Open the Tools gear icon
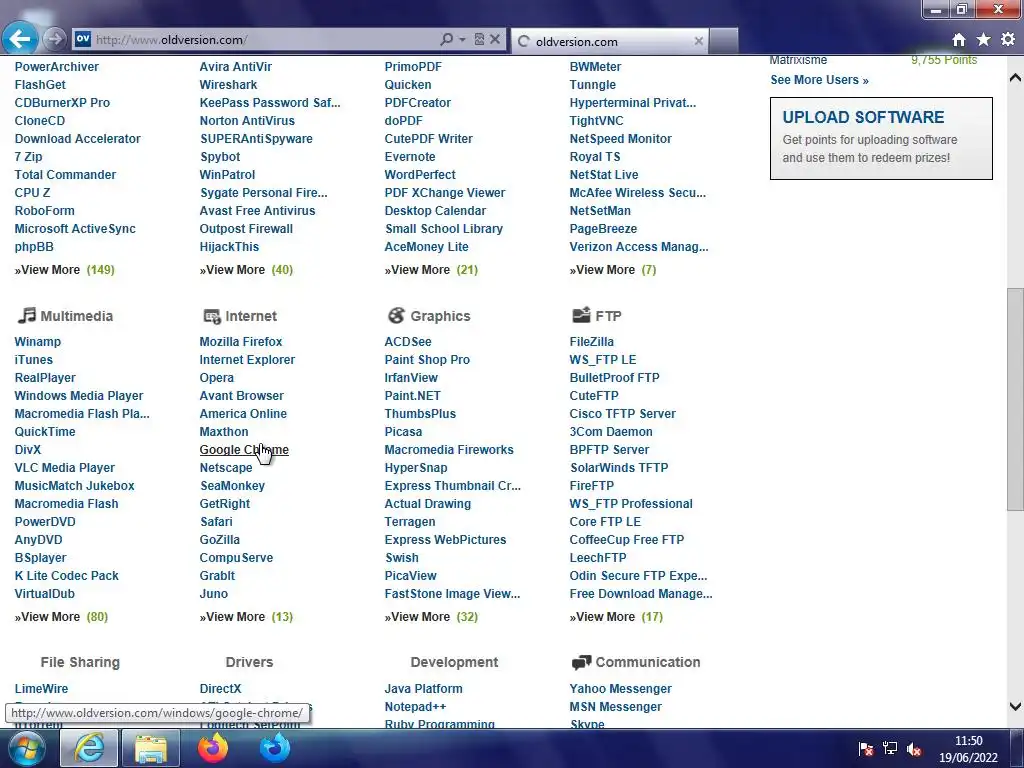This screenshot has width=1024, height=768. tap(1008, 40)
